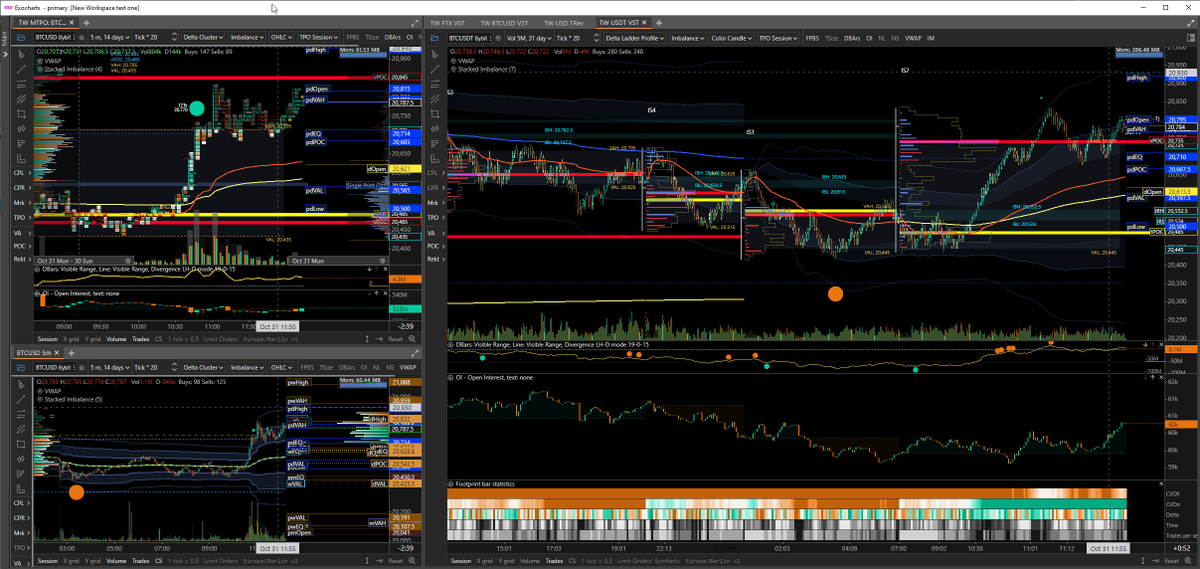The width and height of the screenshot is (1200, 569).
Task: Select the trend line tool in BTCUSD 5m chart
Action: (x=20, y=400)
